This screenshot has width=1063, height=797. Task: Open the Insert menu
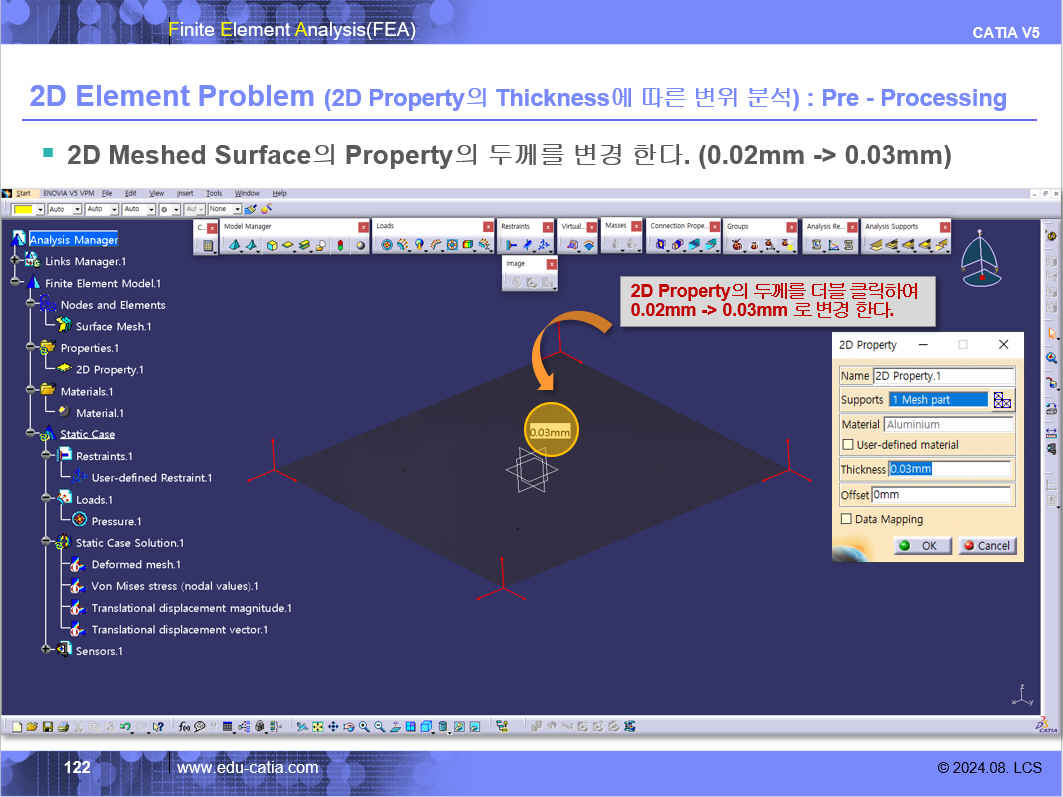coord(185,193)
